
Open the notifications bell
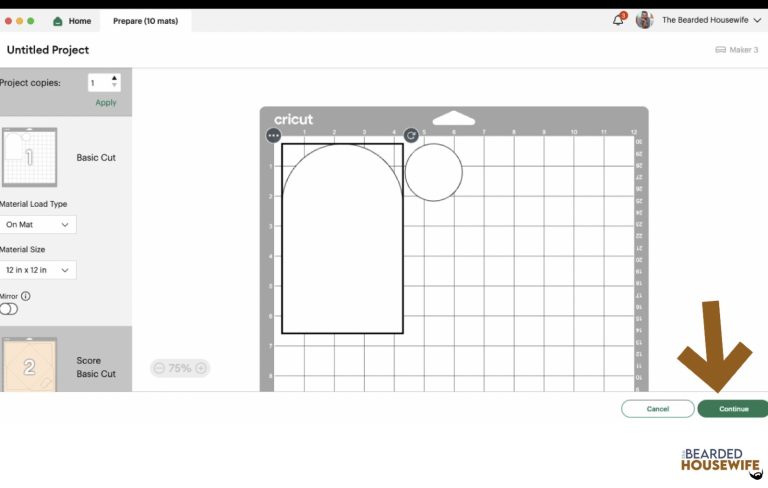(x=618, y=20)
